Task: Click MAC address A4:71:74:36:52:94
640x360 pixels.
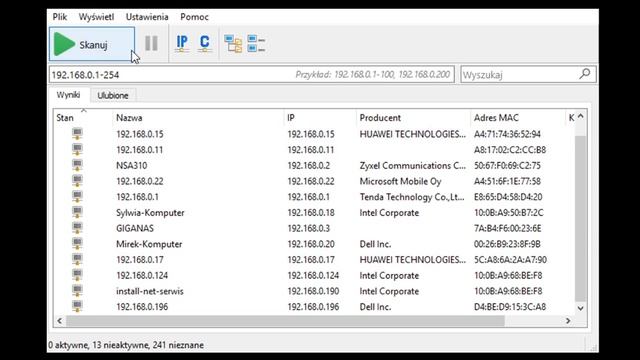Action: pos(507,134)
